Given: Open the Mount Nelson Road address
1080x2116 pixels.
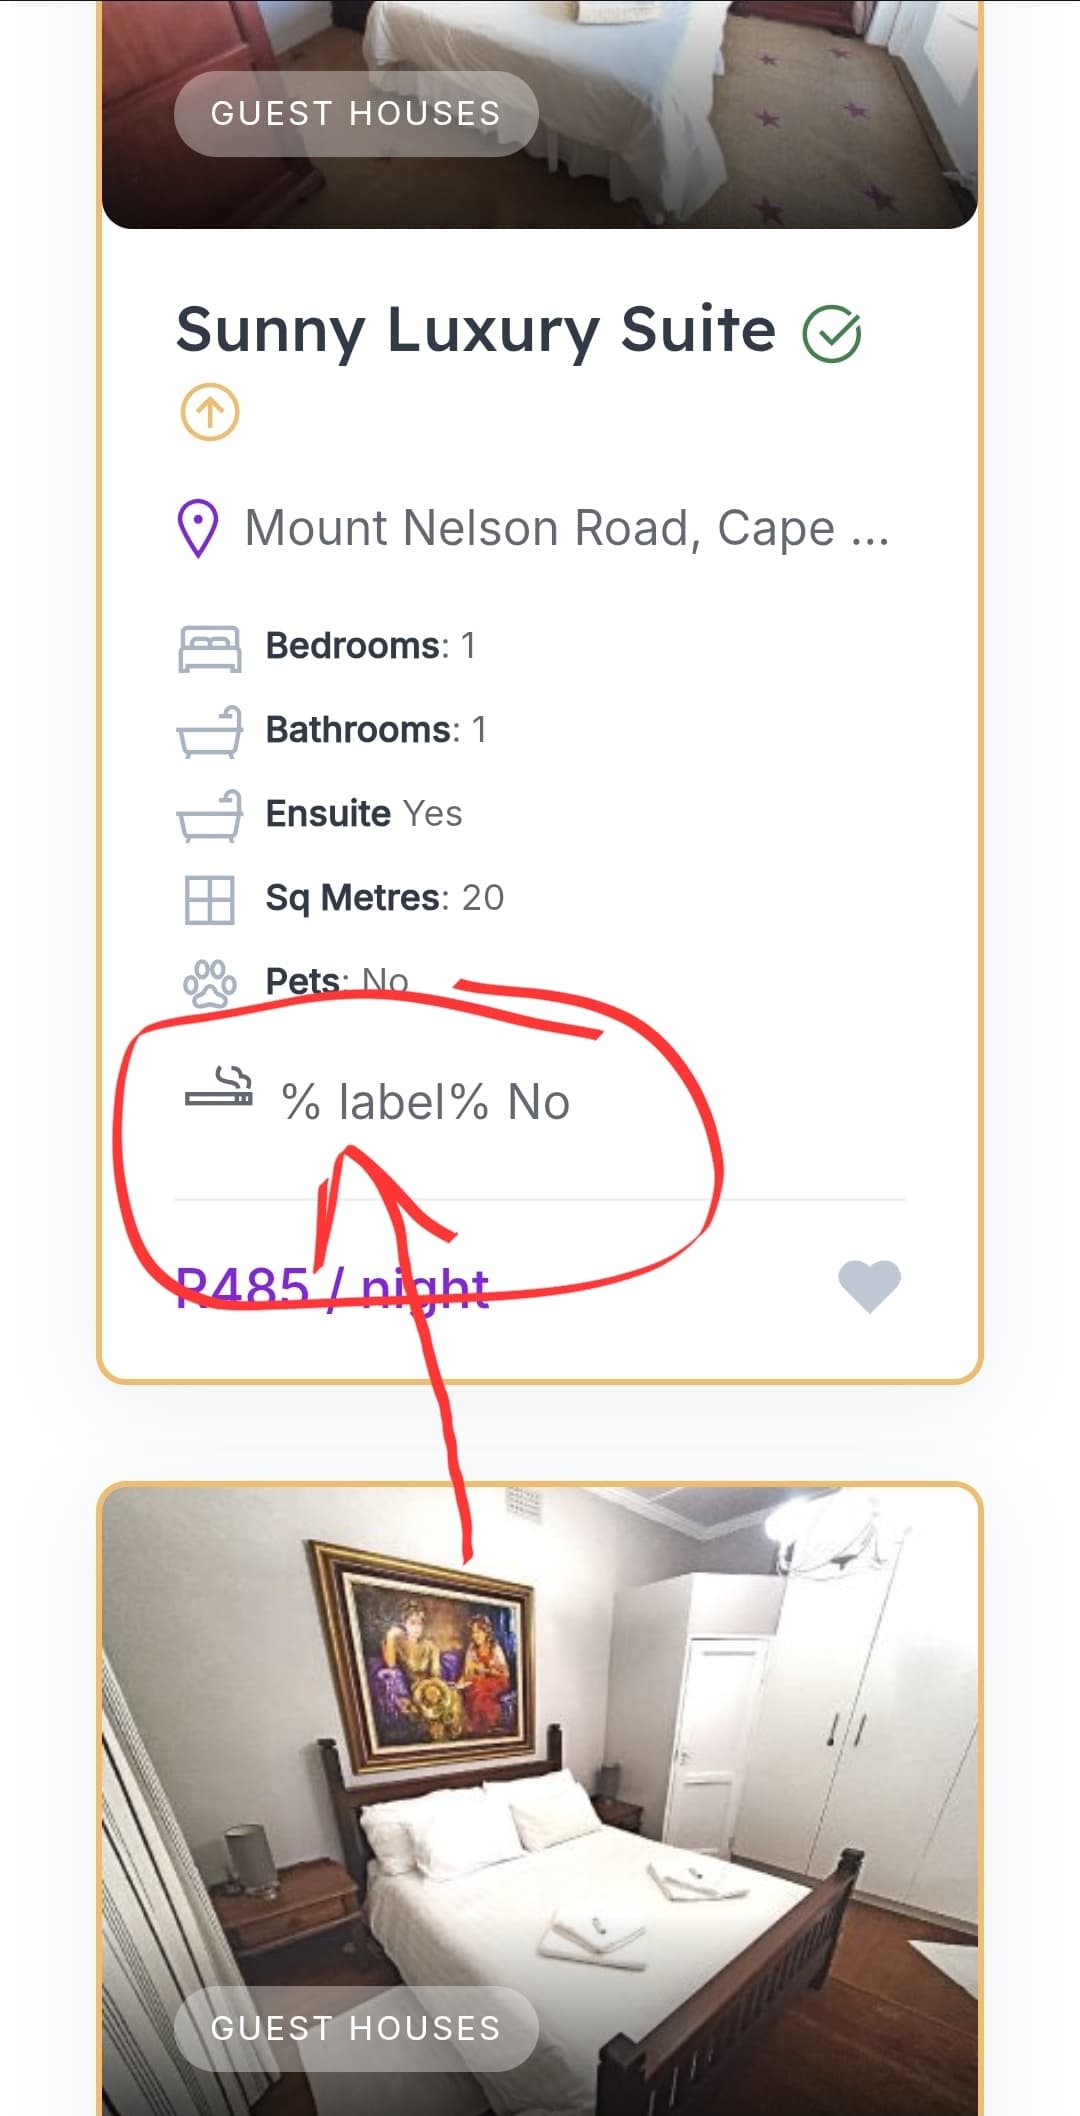Looking at the screenshot, I should coord(567,528).
